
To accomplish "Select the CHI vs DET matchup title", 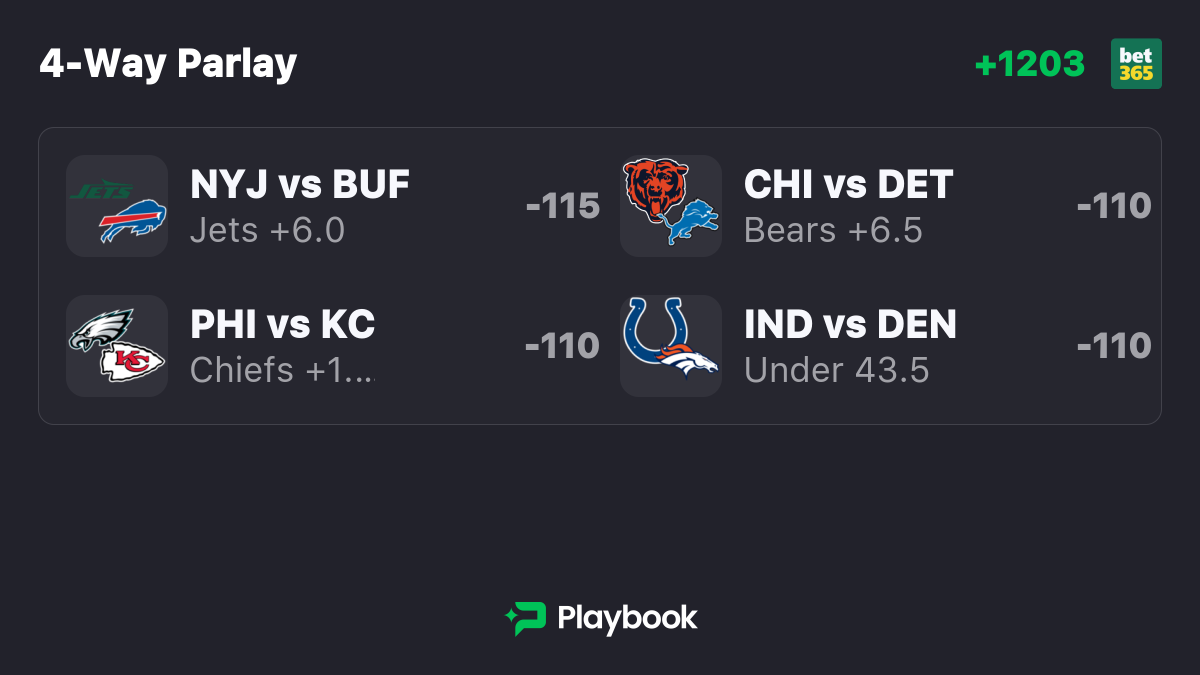I will click(x=849, y=185).
